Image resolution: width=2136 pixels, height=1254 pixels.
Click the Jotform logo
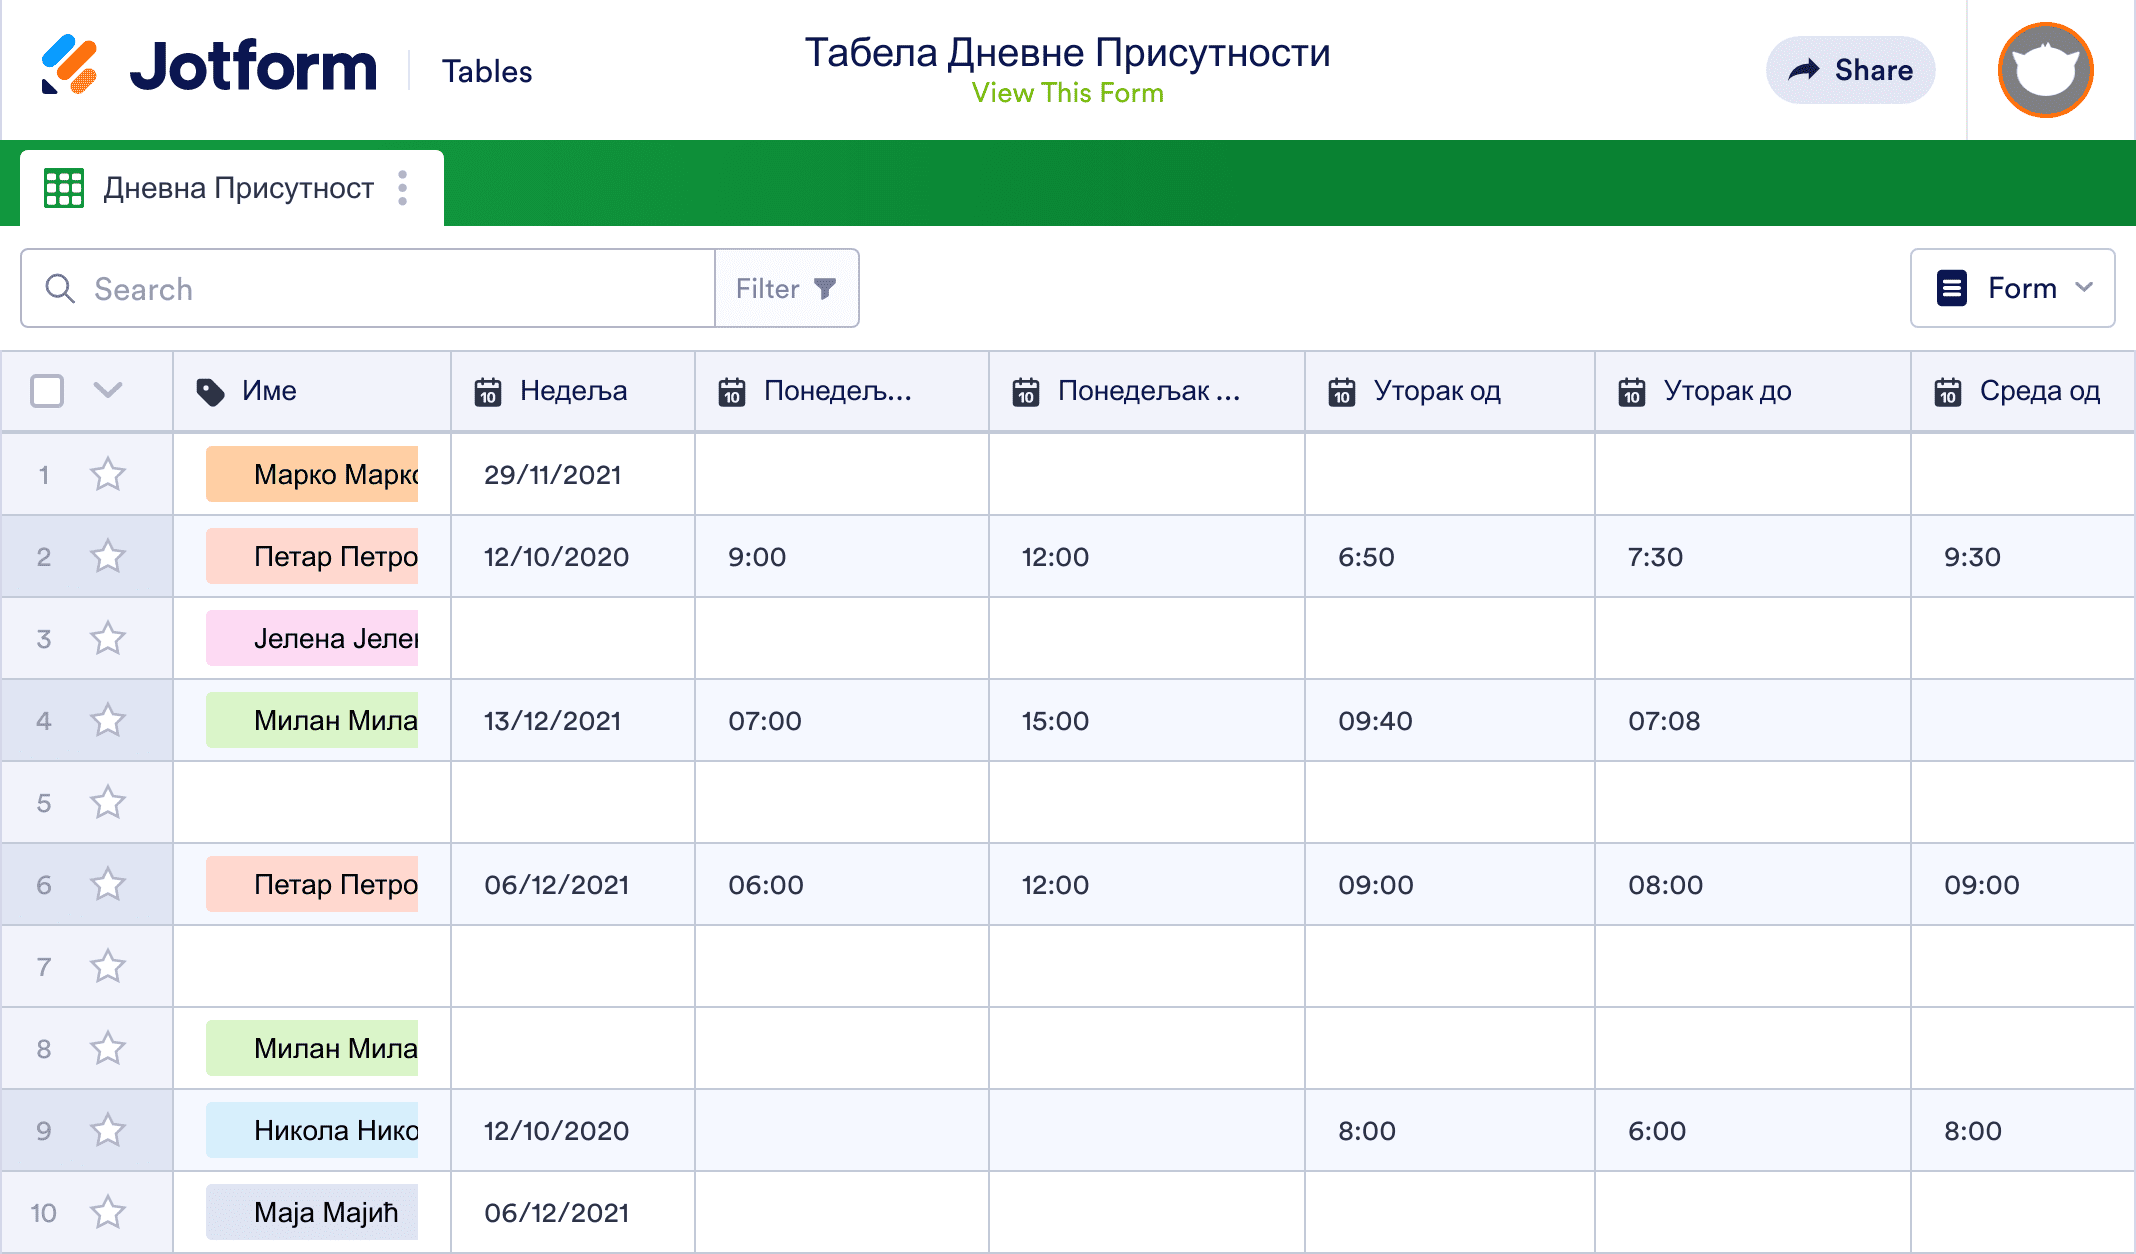(210, 65)
